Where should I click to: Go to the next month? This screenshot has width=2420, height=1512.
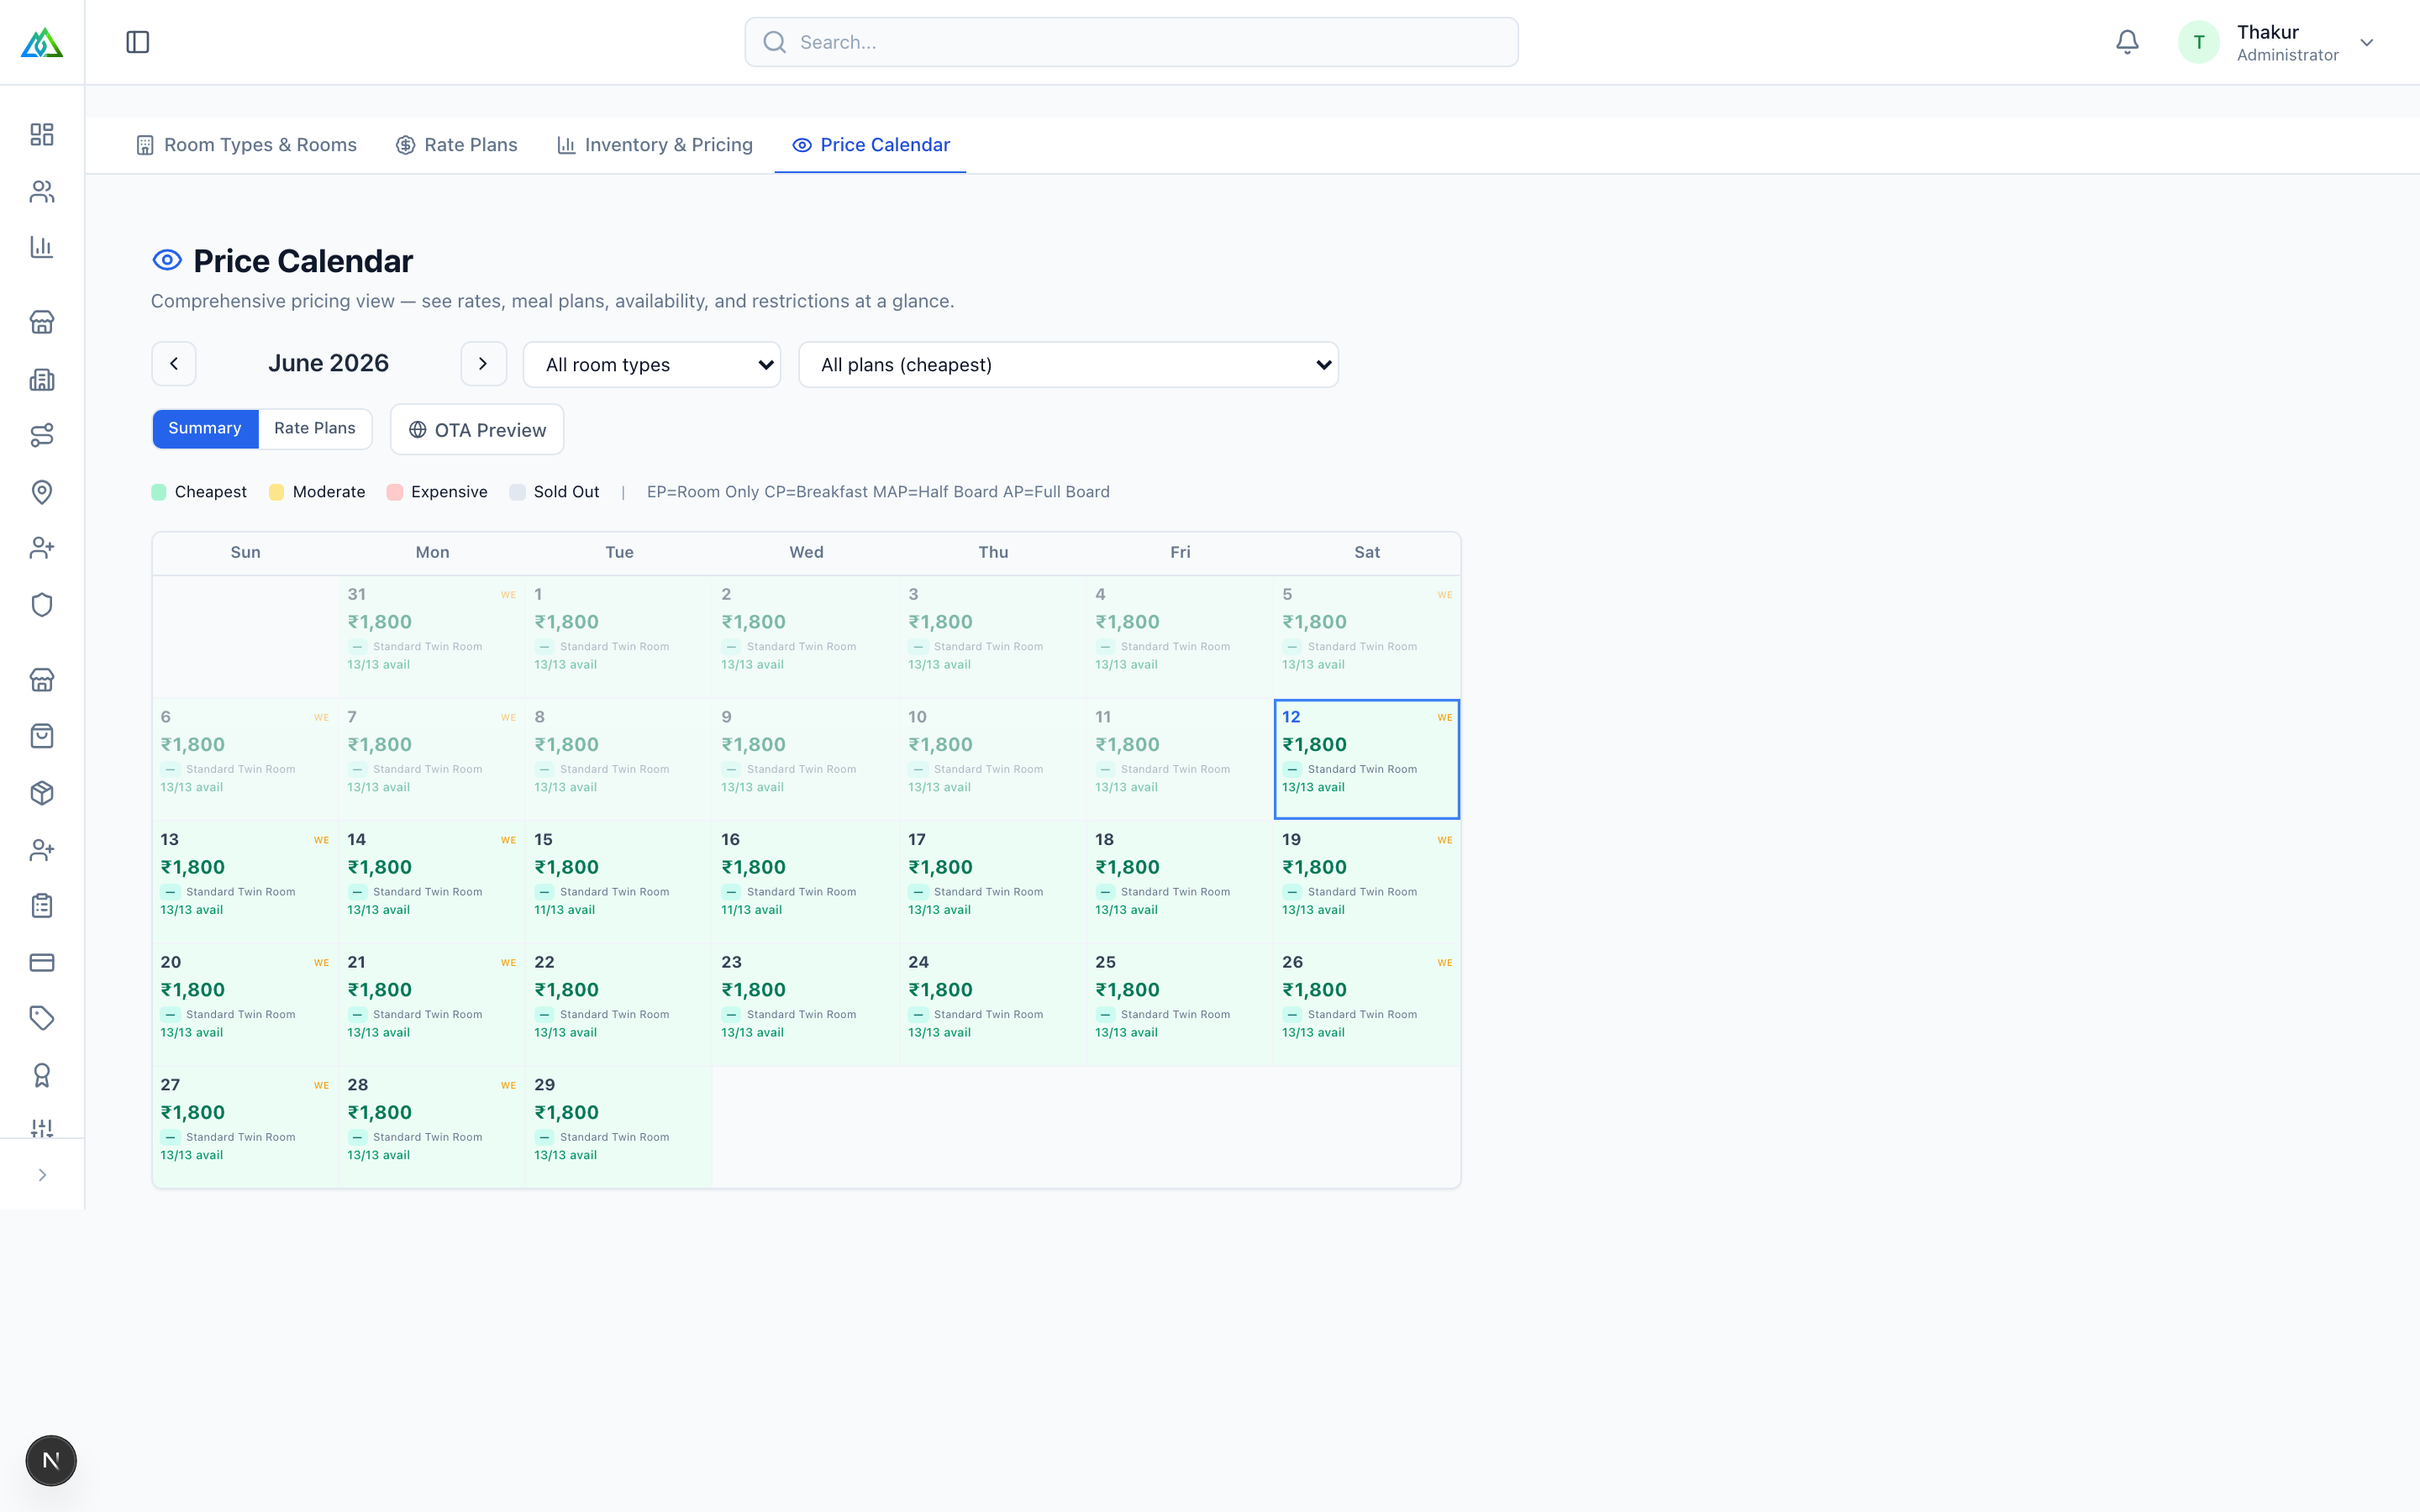[x=483, y=364]
